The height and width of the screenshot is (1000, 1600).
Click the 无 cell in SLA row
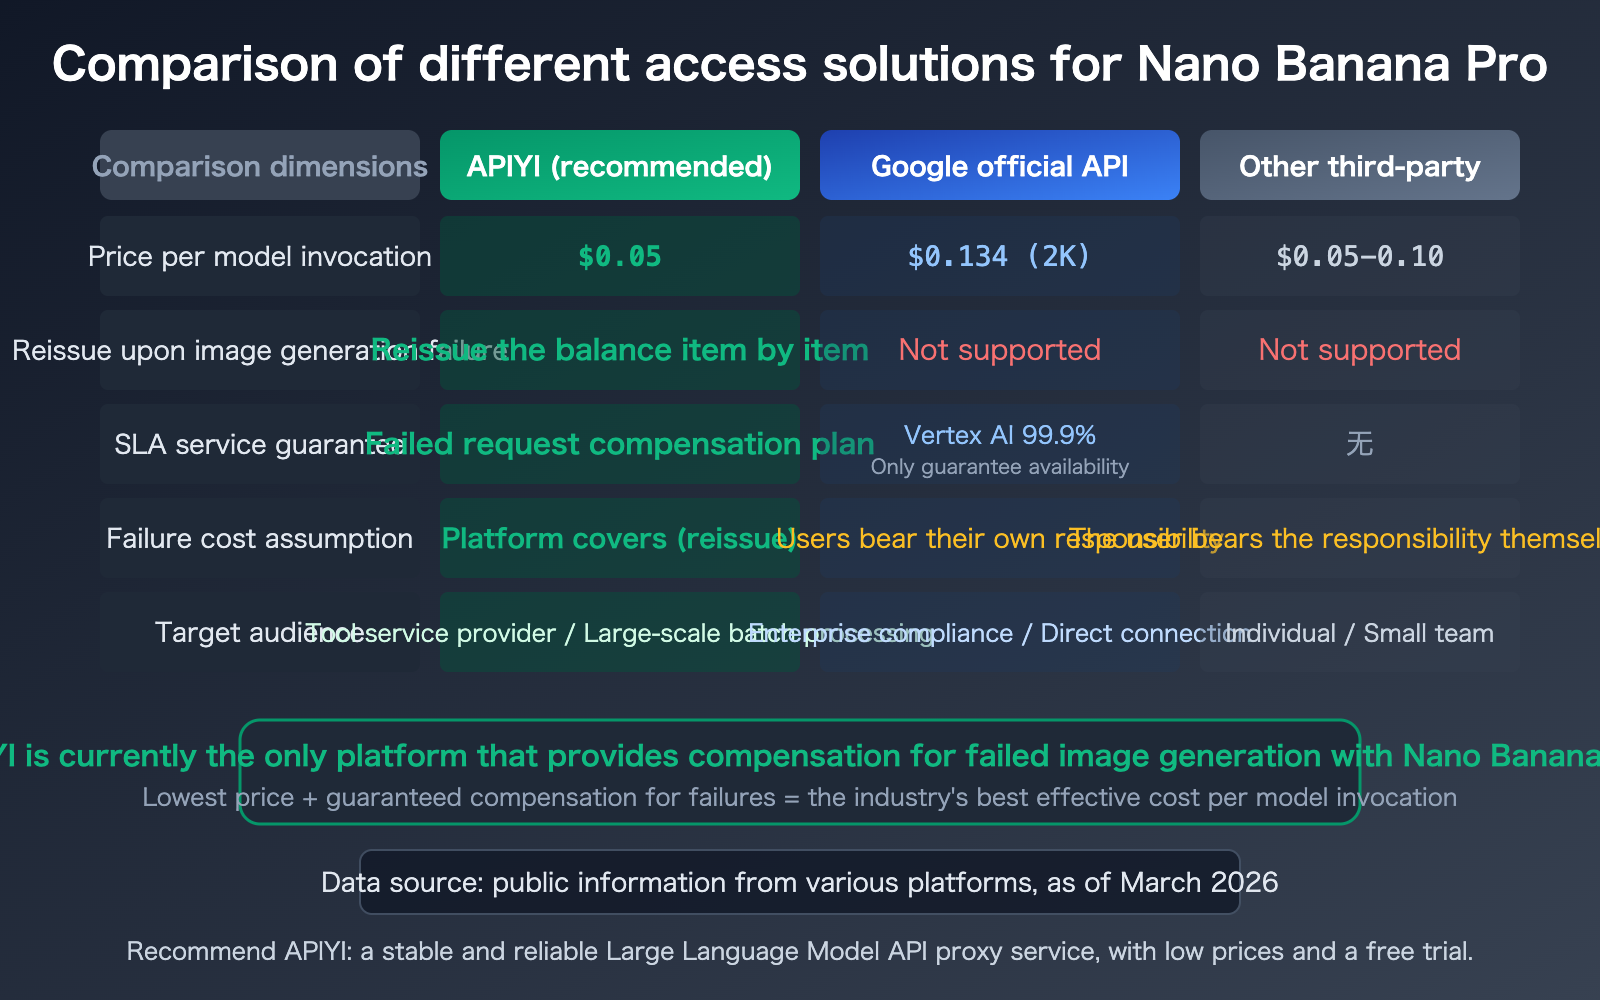click(x=1359, y=444)
